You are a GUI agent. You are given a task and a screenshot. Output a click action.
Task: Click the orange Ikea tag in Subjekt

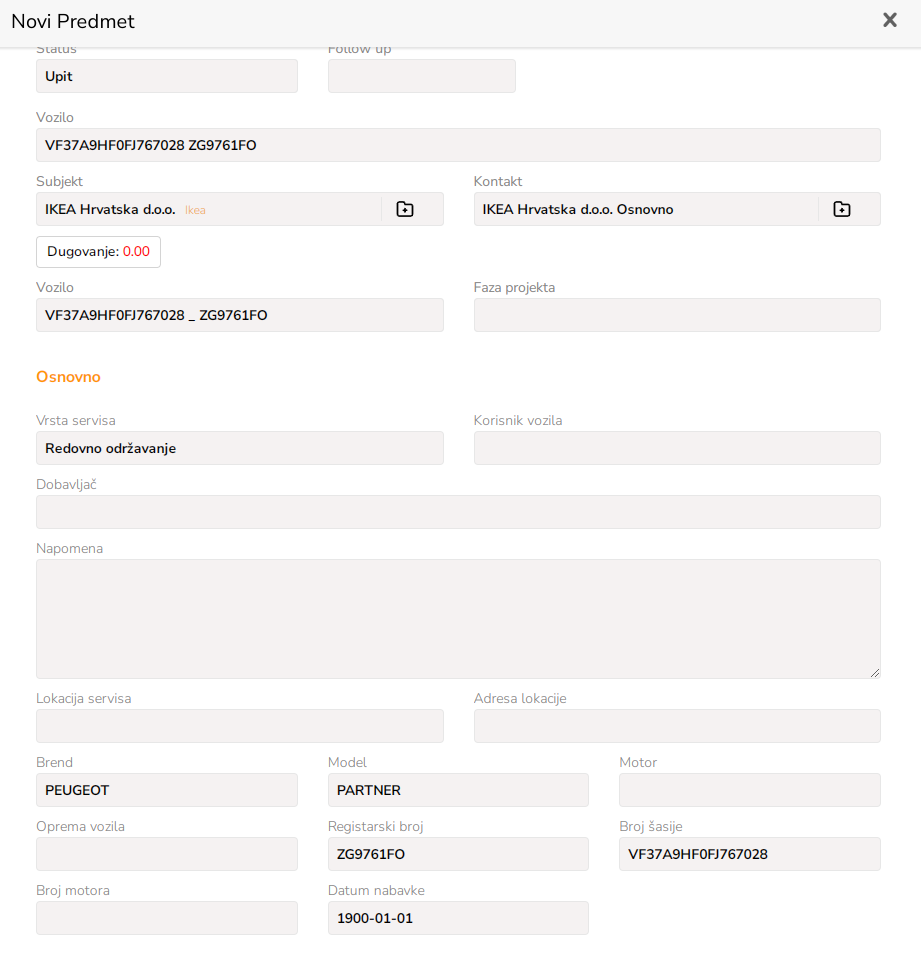(x=195, y=210)
